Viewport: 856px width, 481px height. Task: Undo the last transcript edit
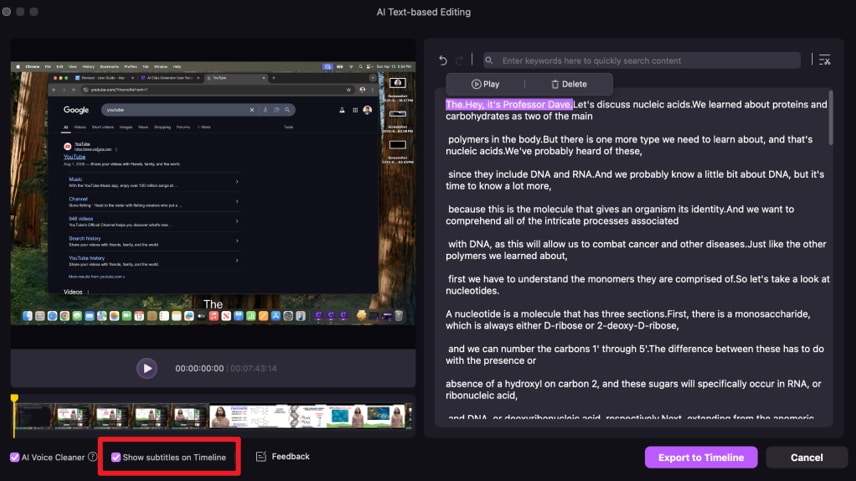coord(443,60)
